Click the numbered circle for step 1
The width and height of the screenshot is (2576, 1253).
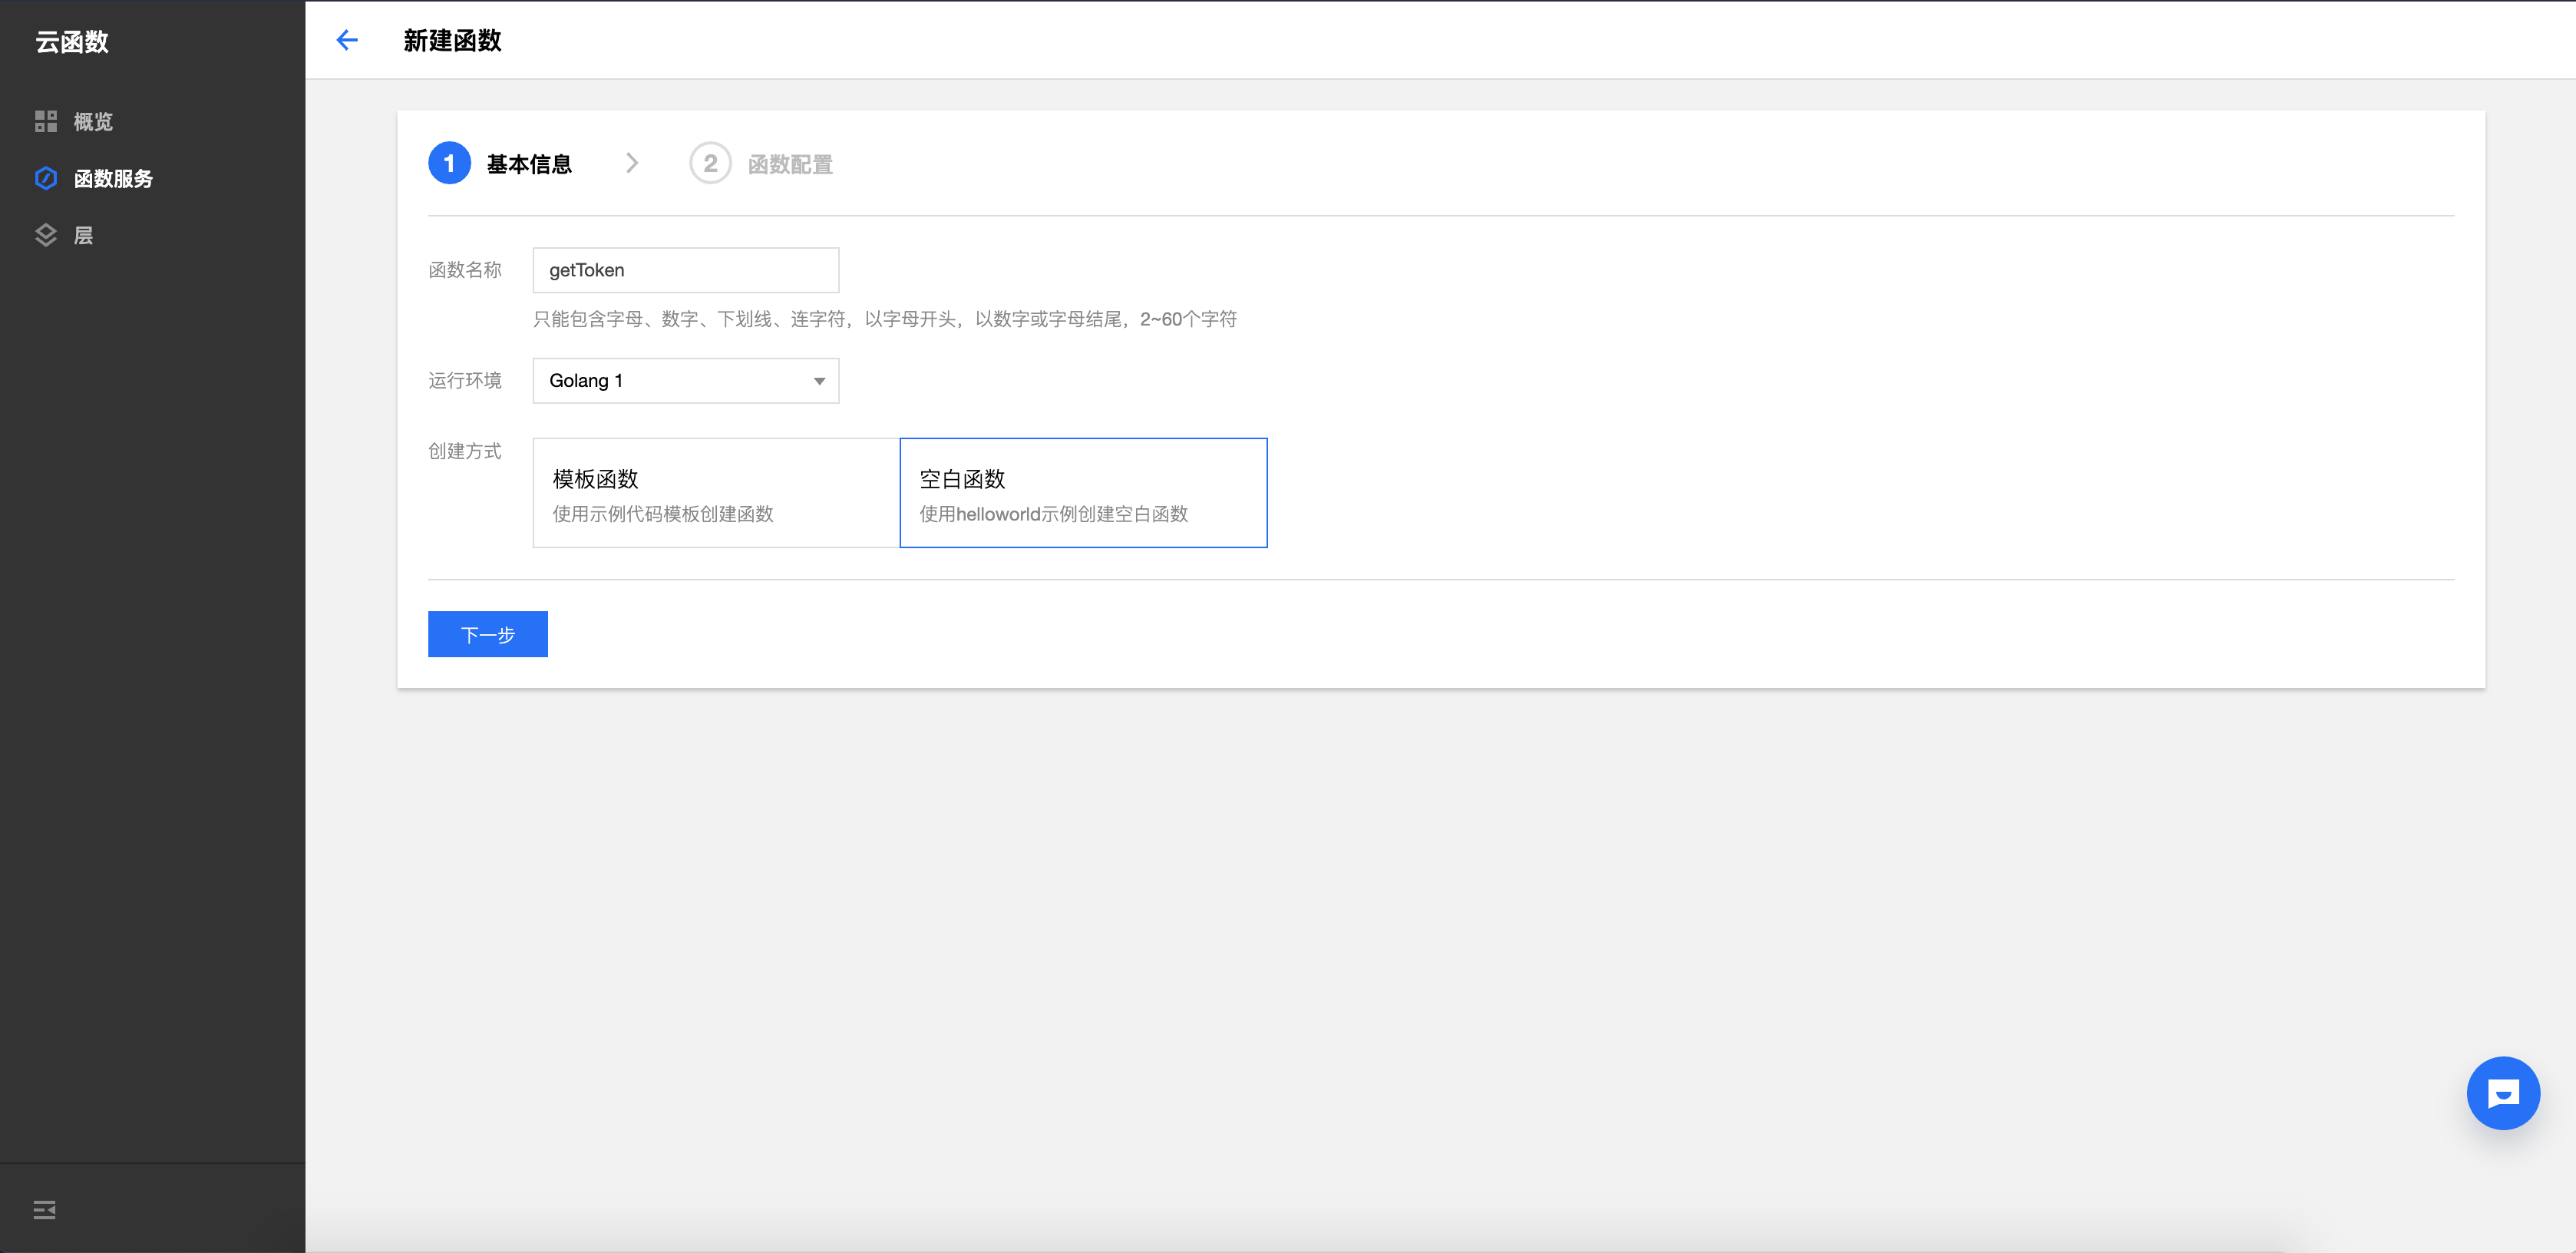[450, 163]
